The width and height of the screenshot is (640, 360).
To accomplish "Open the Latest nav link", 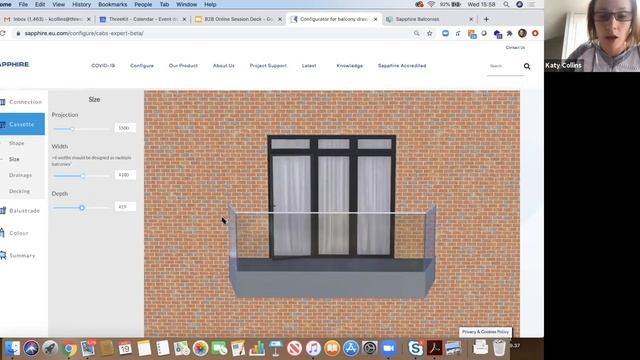I will click(309, 66).
